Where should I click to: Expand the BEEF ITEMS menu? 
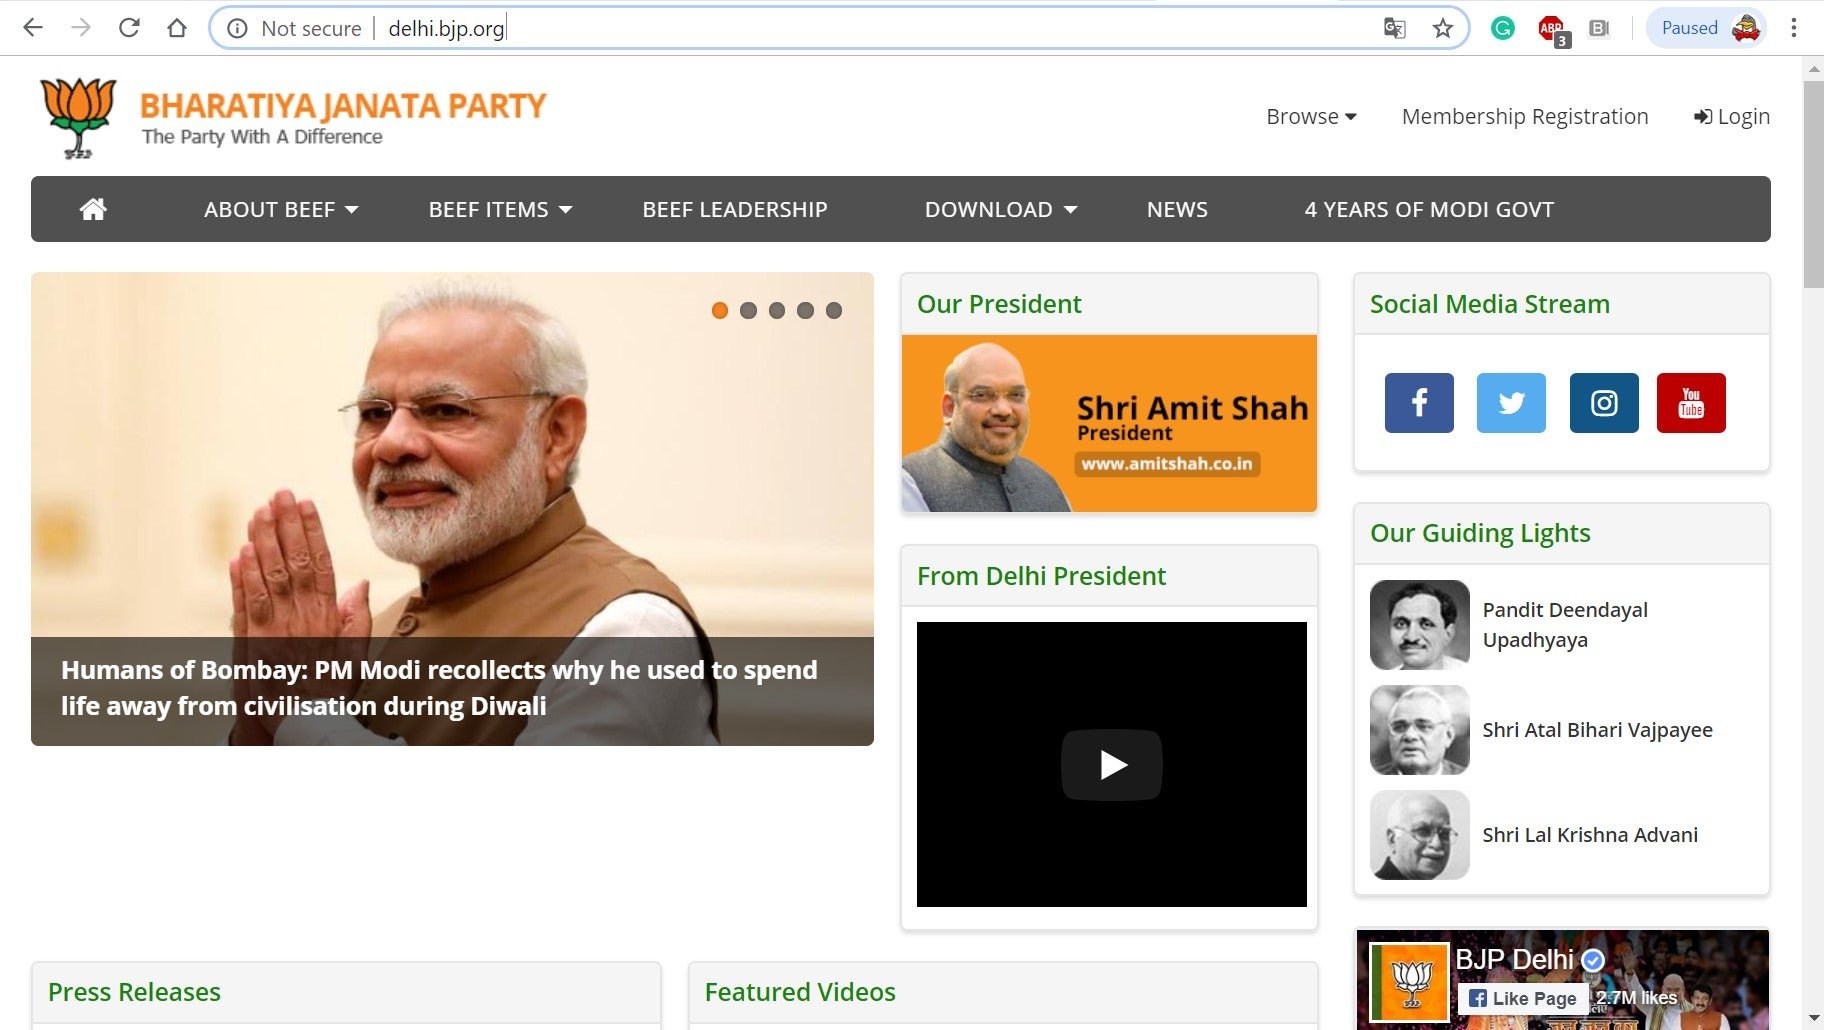tap(500, 209)
